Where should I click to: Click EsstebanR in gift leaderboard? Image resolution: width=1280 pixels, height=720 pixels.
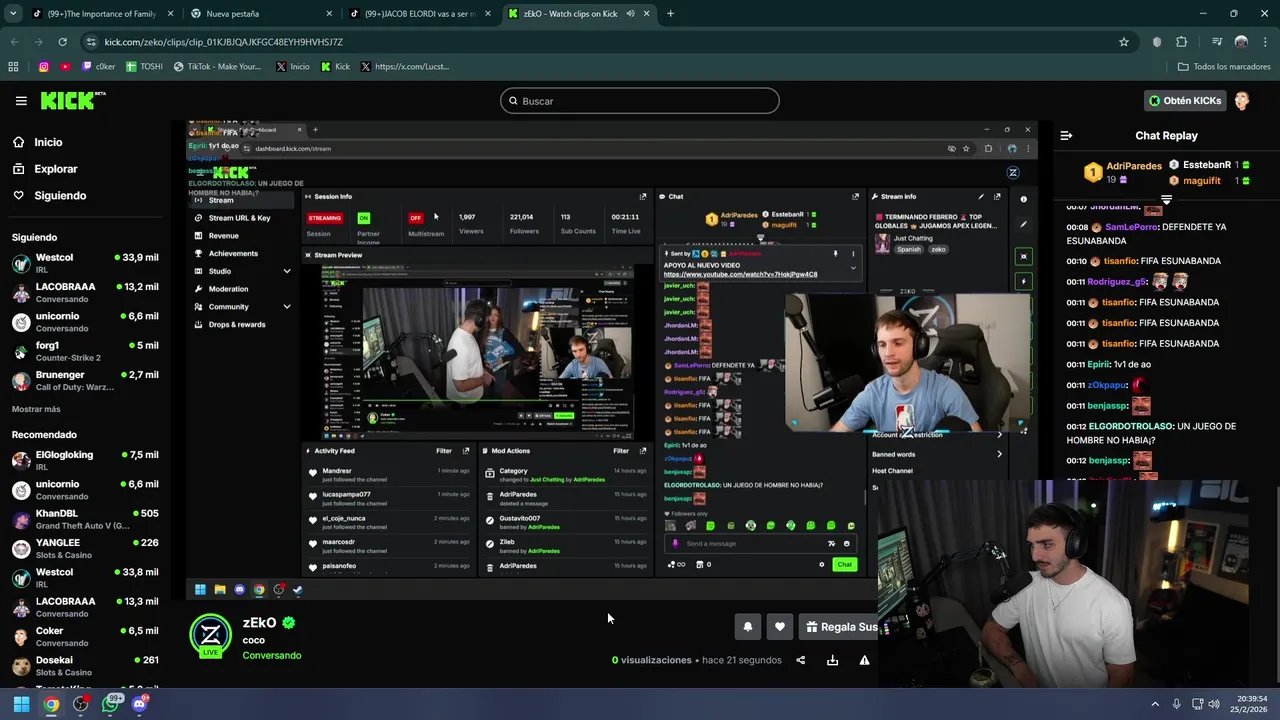(x=1207, y=165)
